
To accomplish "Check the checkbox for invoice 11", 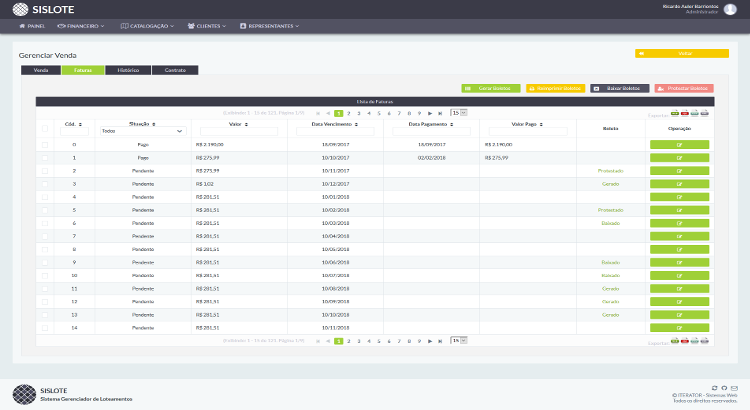I will point(45,288).
